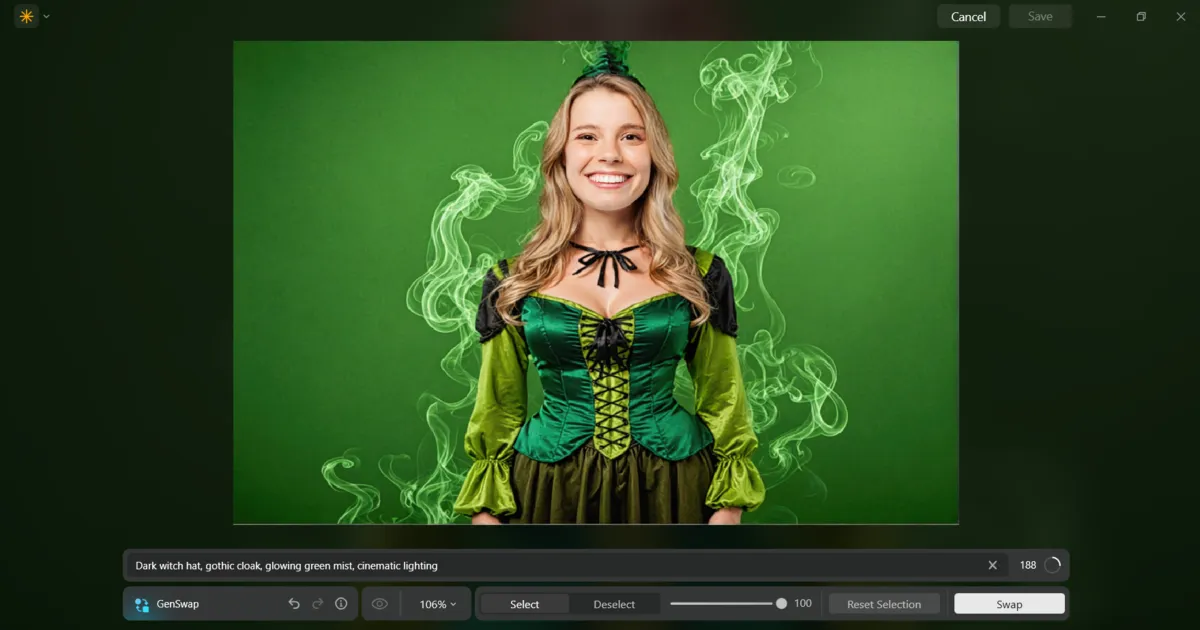The height and width of the screenshot is (630, 1200).
Task: Click the Redo arrow icon
Action: [x=317, y=603]
